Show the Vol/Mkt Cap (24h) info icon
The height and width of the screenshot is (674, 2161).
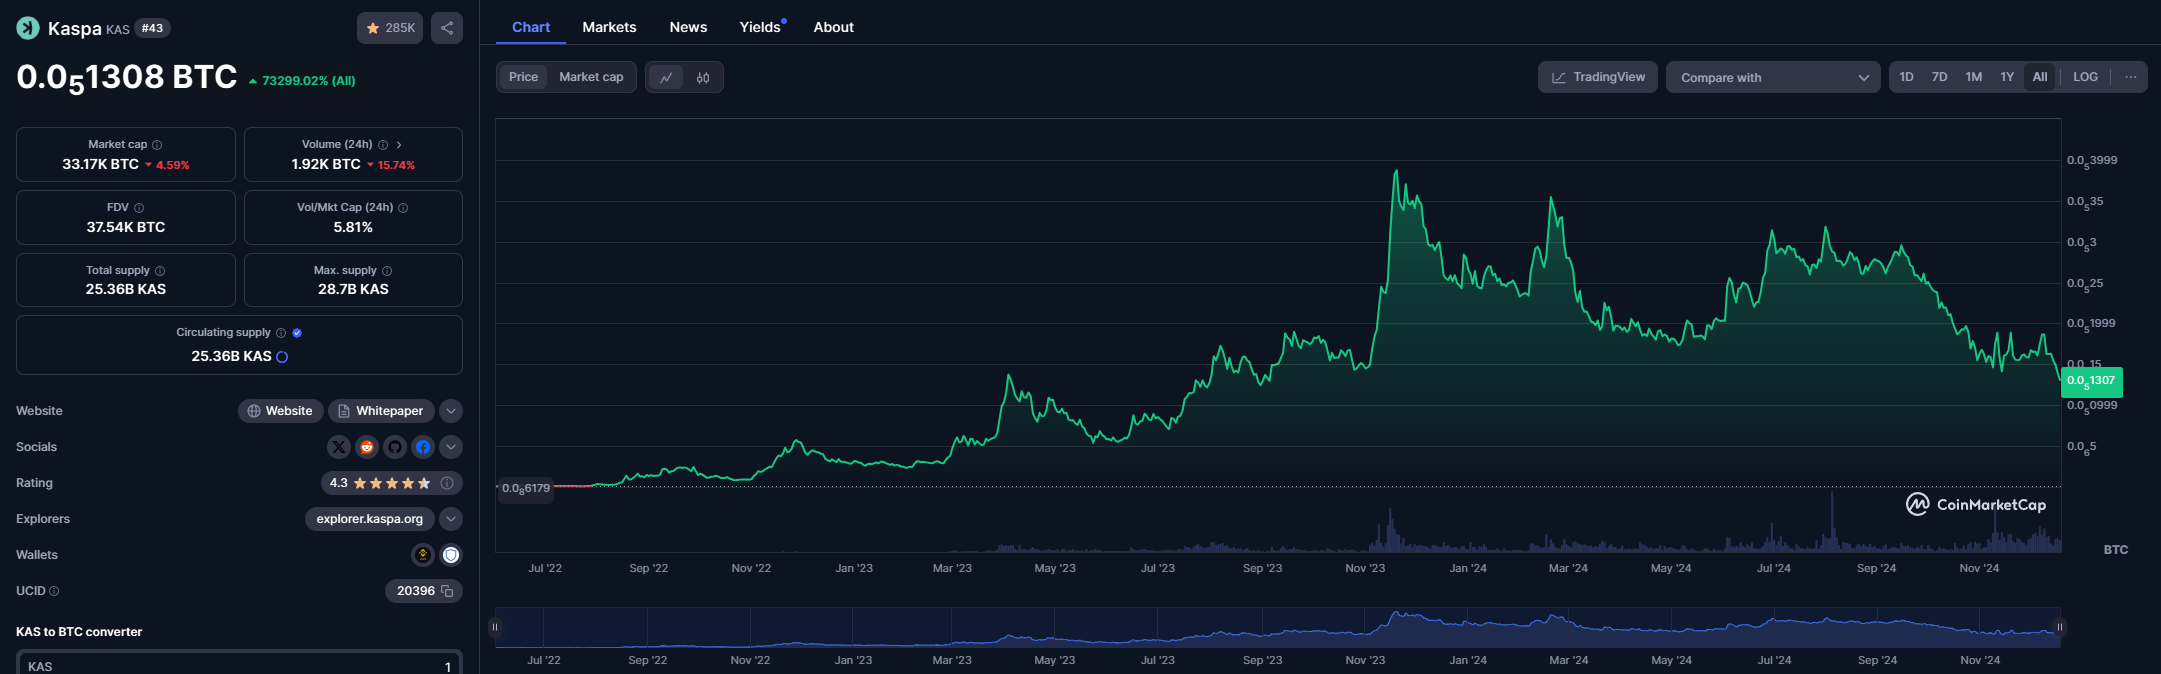pos(403,208)
